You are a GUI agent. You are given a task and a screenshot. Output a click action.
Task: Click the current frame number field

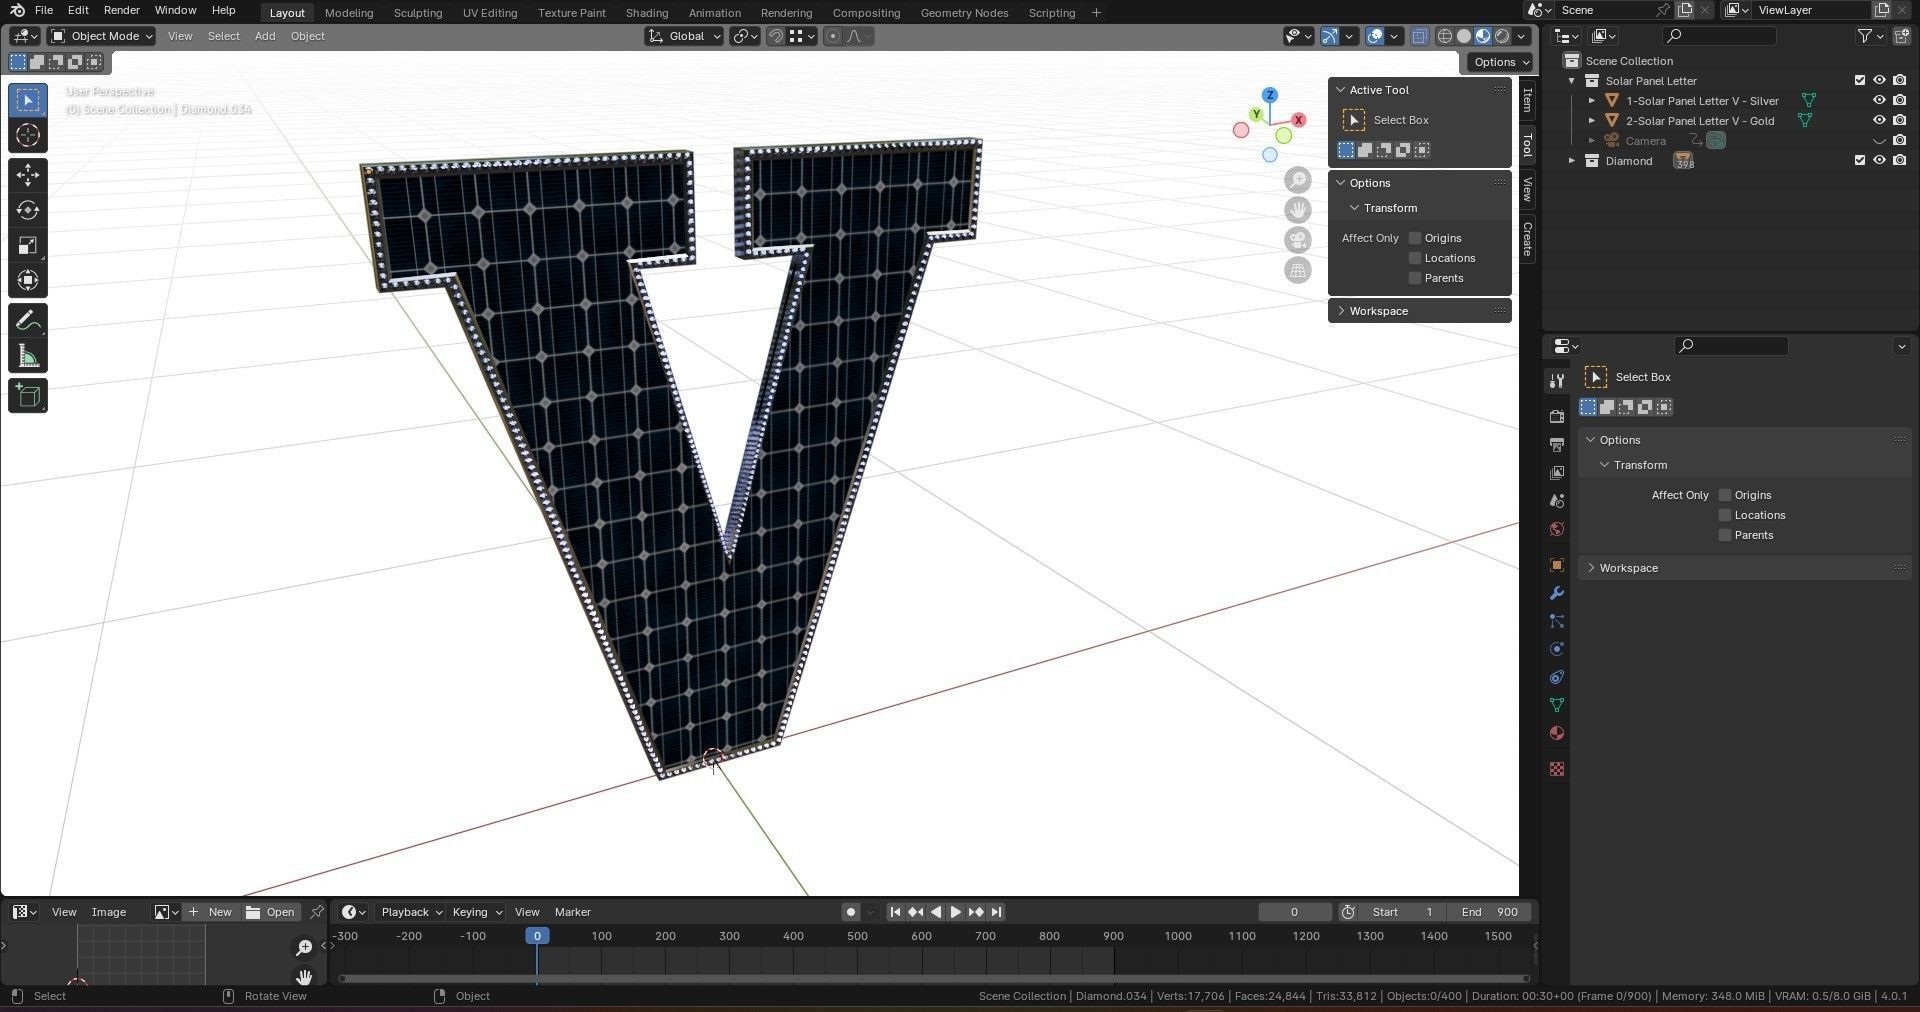click(x=1294, y=912)
